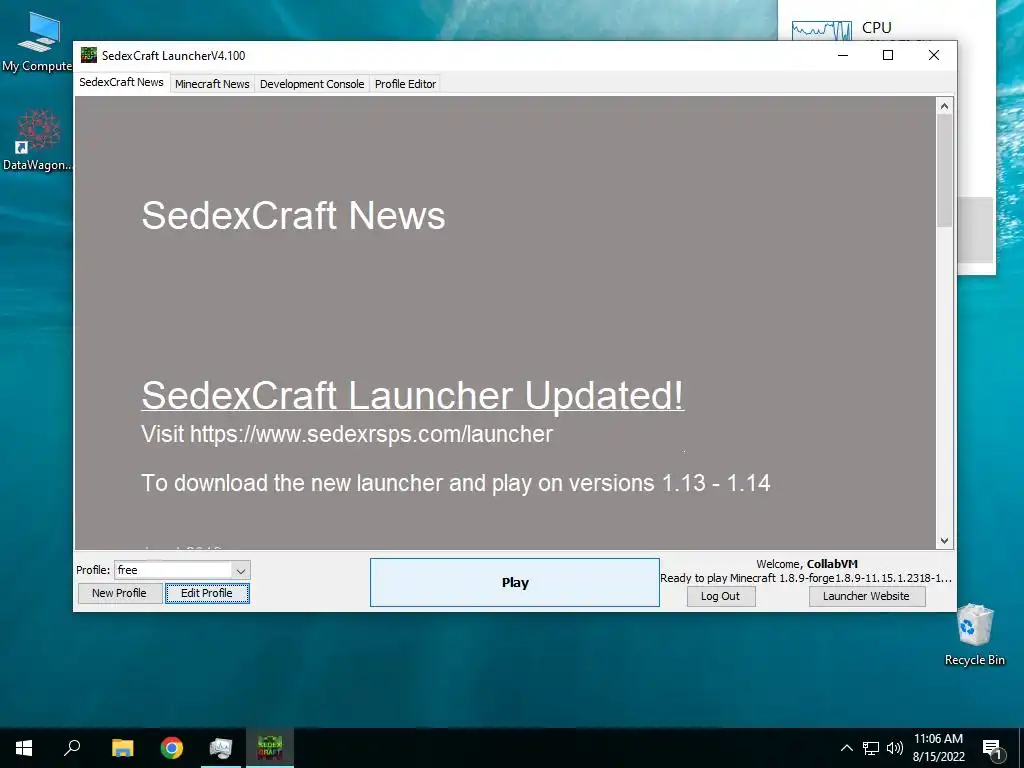
Task: Click the news scrollbar down arrow
Action: (x=944, y=541)
